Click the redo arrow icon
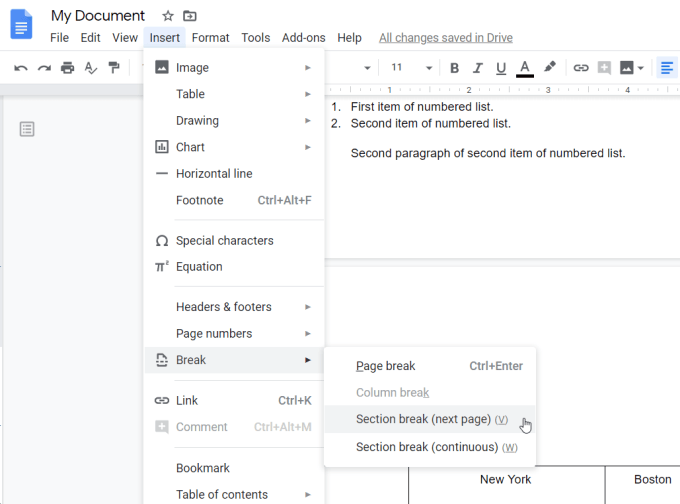Screen dimensions: 680x504 coord(44,68)
